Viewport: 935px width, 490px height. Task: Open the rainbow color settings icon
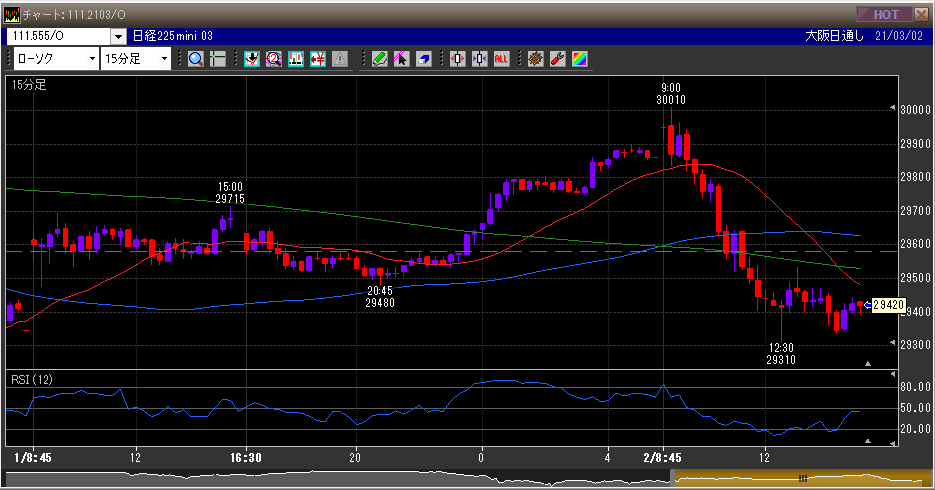[x=580, y=58]
